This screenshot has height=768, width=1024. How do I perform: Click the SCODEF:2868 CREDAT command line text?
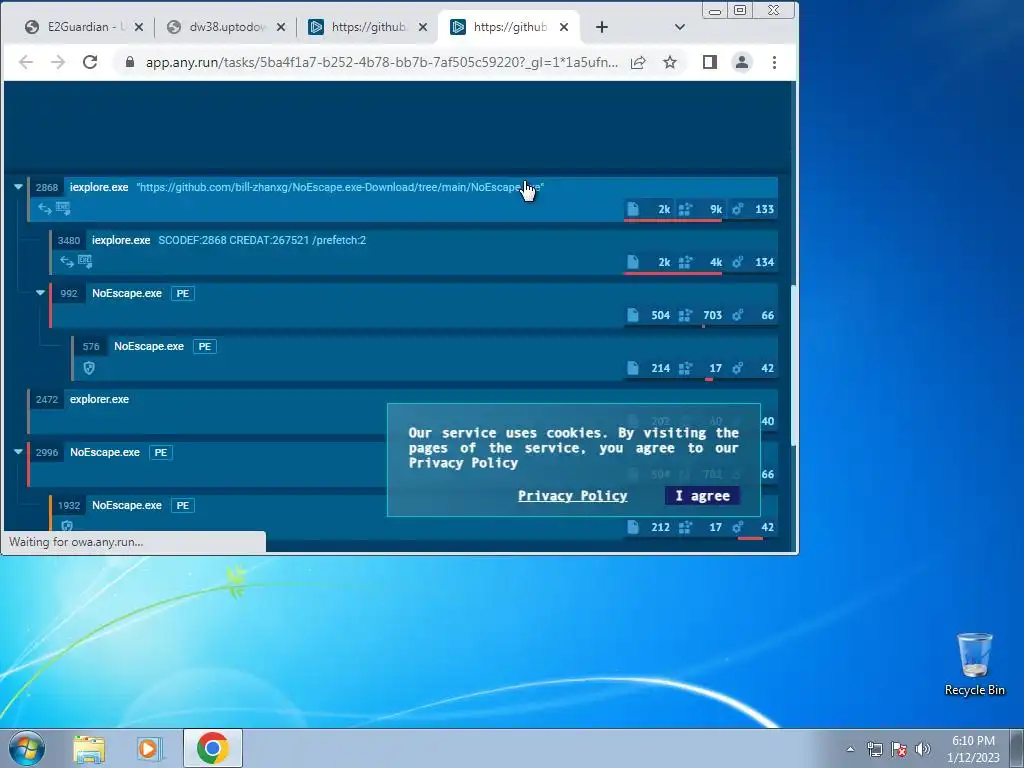[x=262, y=240]
